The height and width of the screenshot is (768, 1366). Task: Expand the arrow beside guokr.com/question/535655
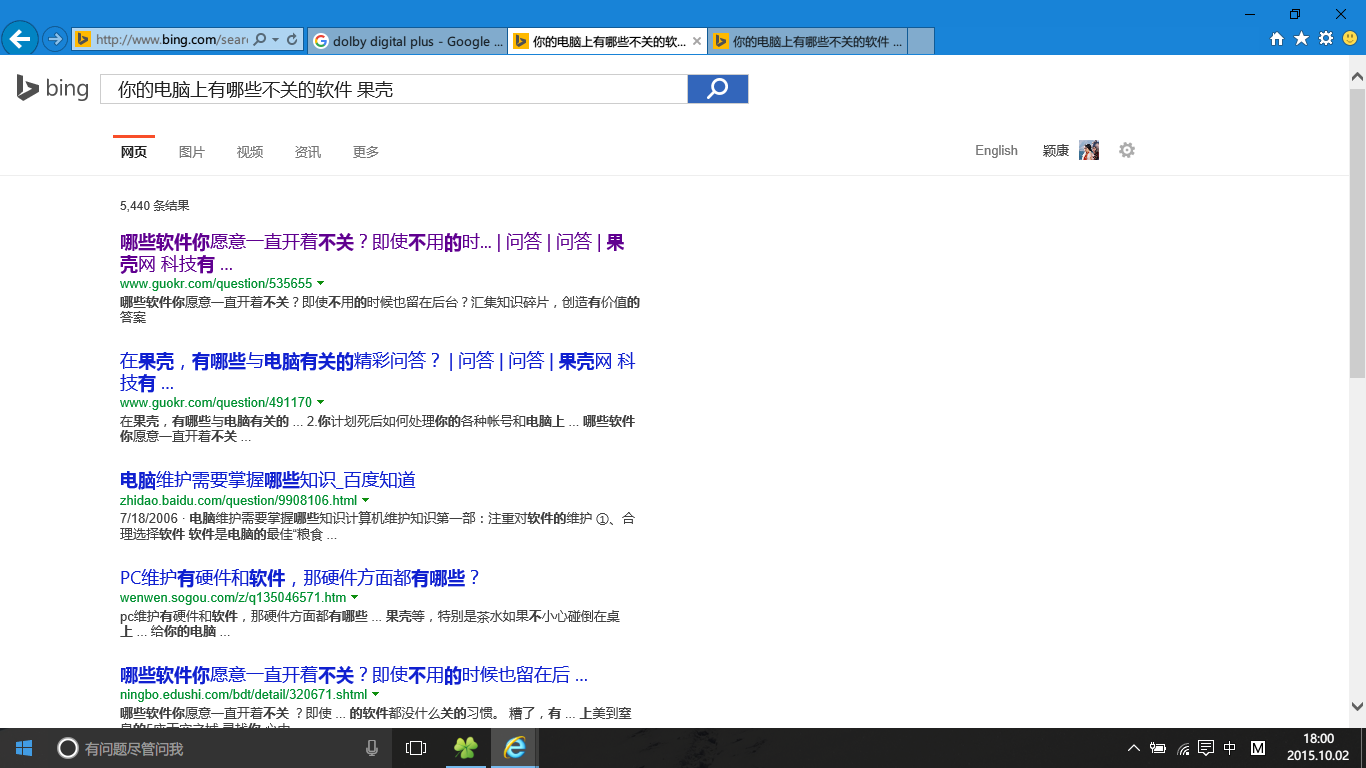tap(320, 284)
